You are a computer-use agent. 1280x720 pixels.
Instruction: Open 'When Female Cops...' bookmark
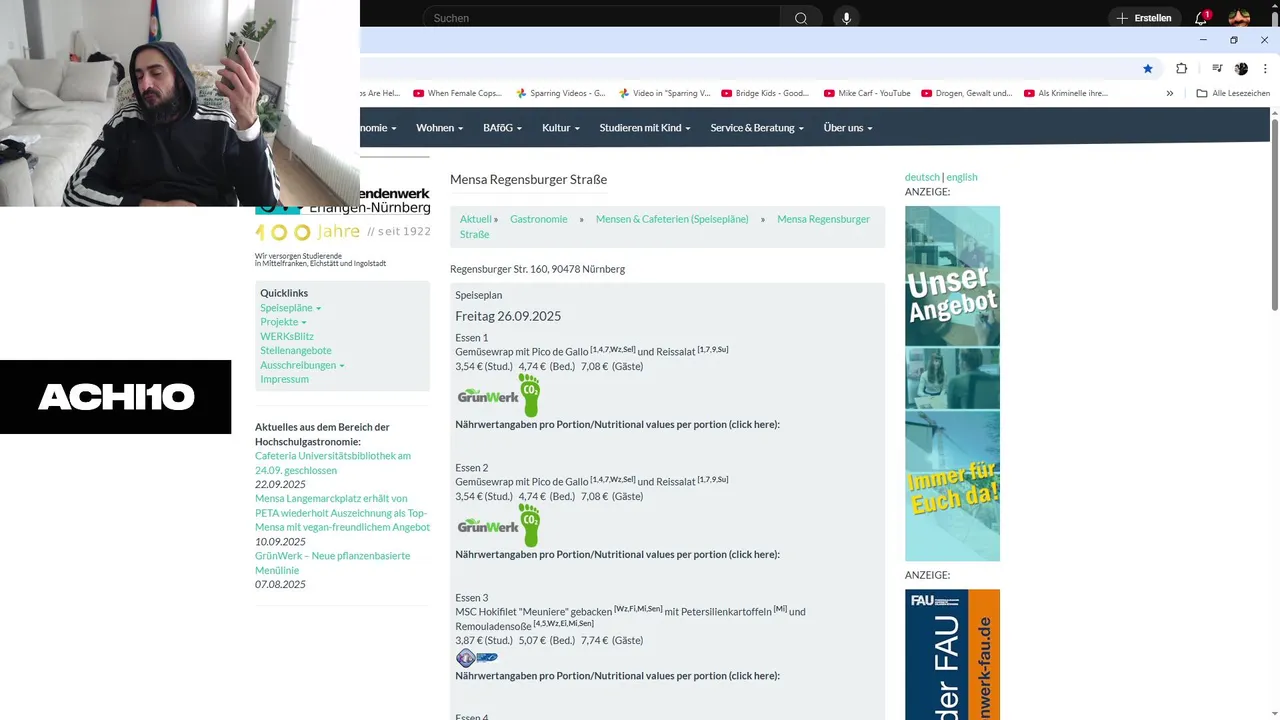point(457,93)
